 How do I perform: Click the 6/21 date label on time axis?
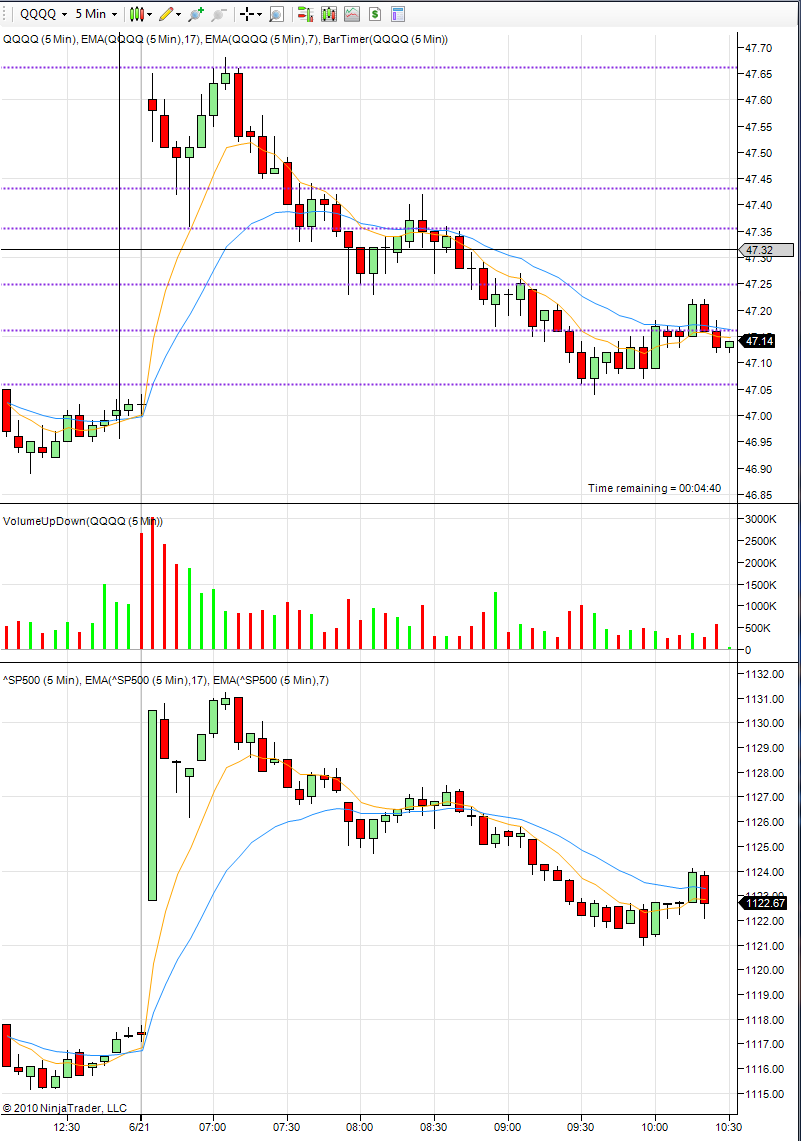coord(140,1126)
